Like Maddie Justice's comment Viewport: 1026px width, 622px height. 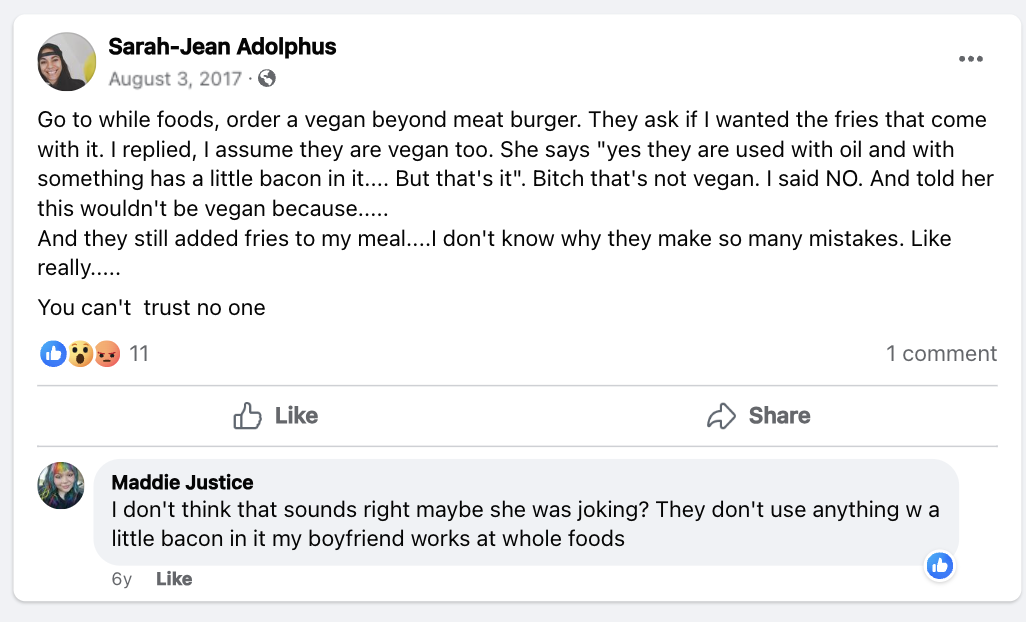click(x=174, y=579)
